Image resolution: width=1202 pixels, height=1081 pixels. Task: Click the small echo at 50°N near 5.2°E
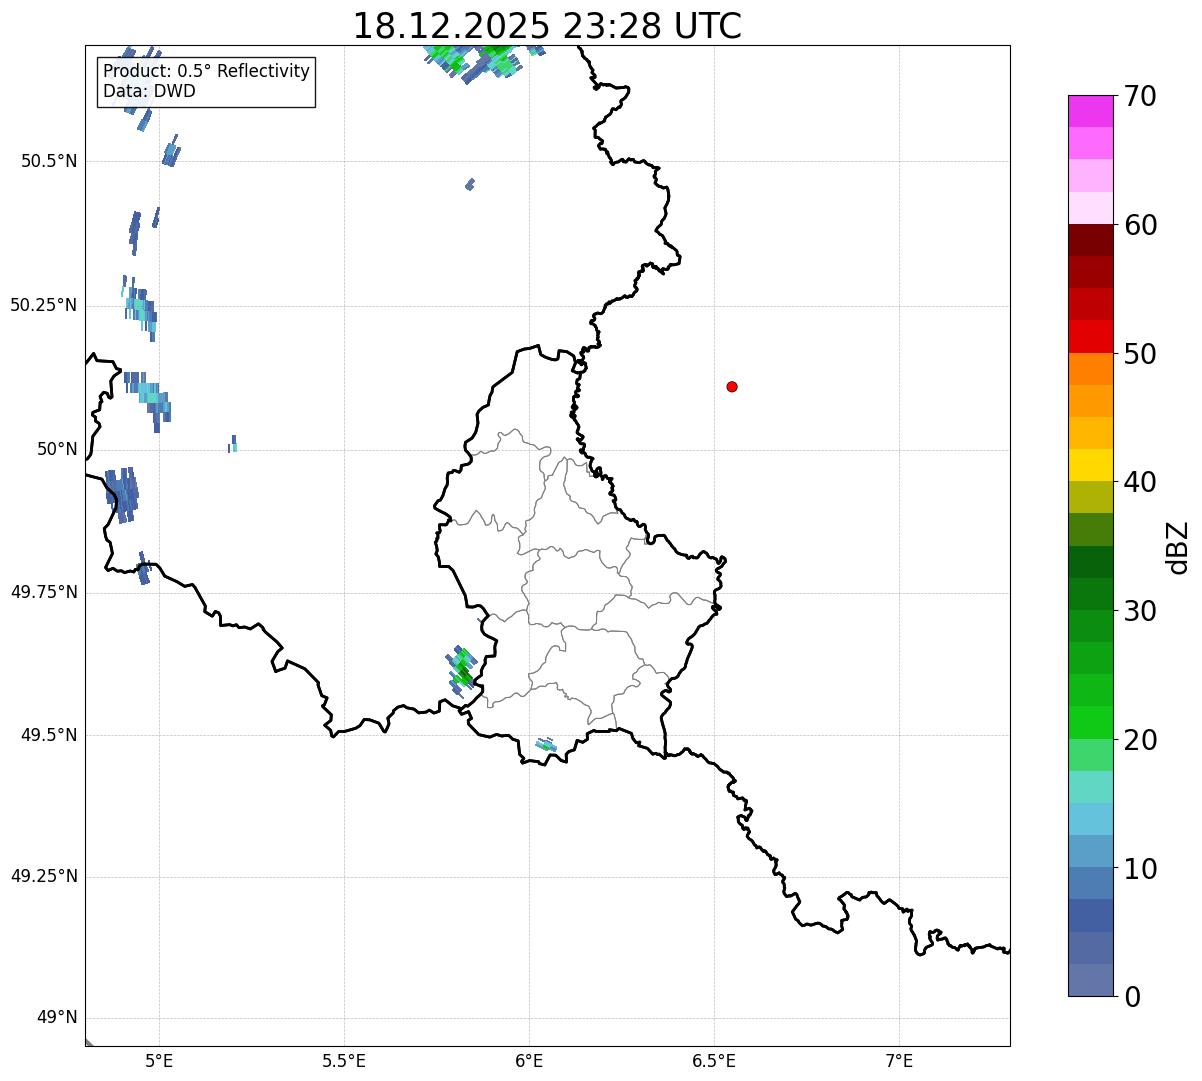point(233,444)
